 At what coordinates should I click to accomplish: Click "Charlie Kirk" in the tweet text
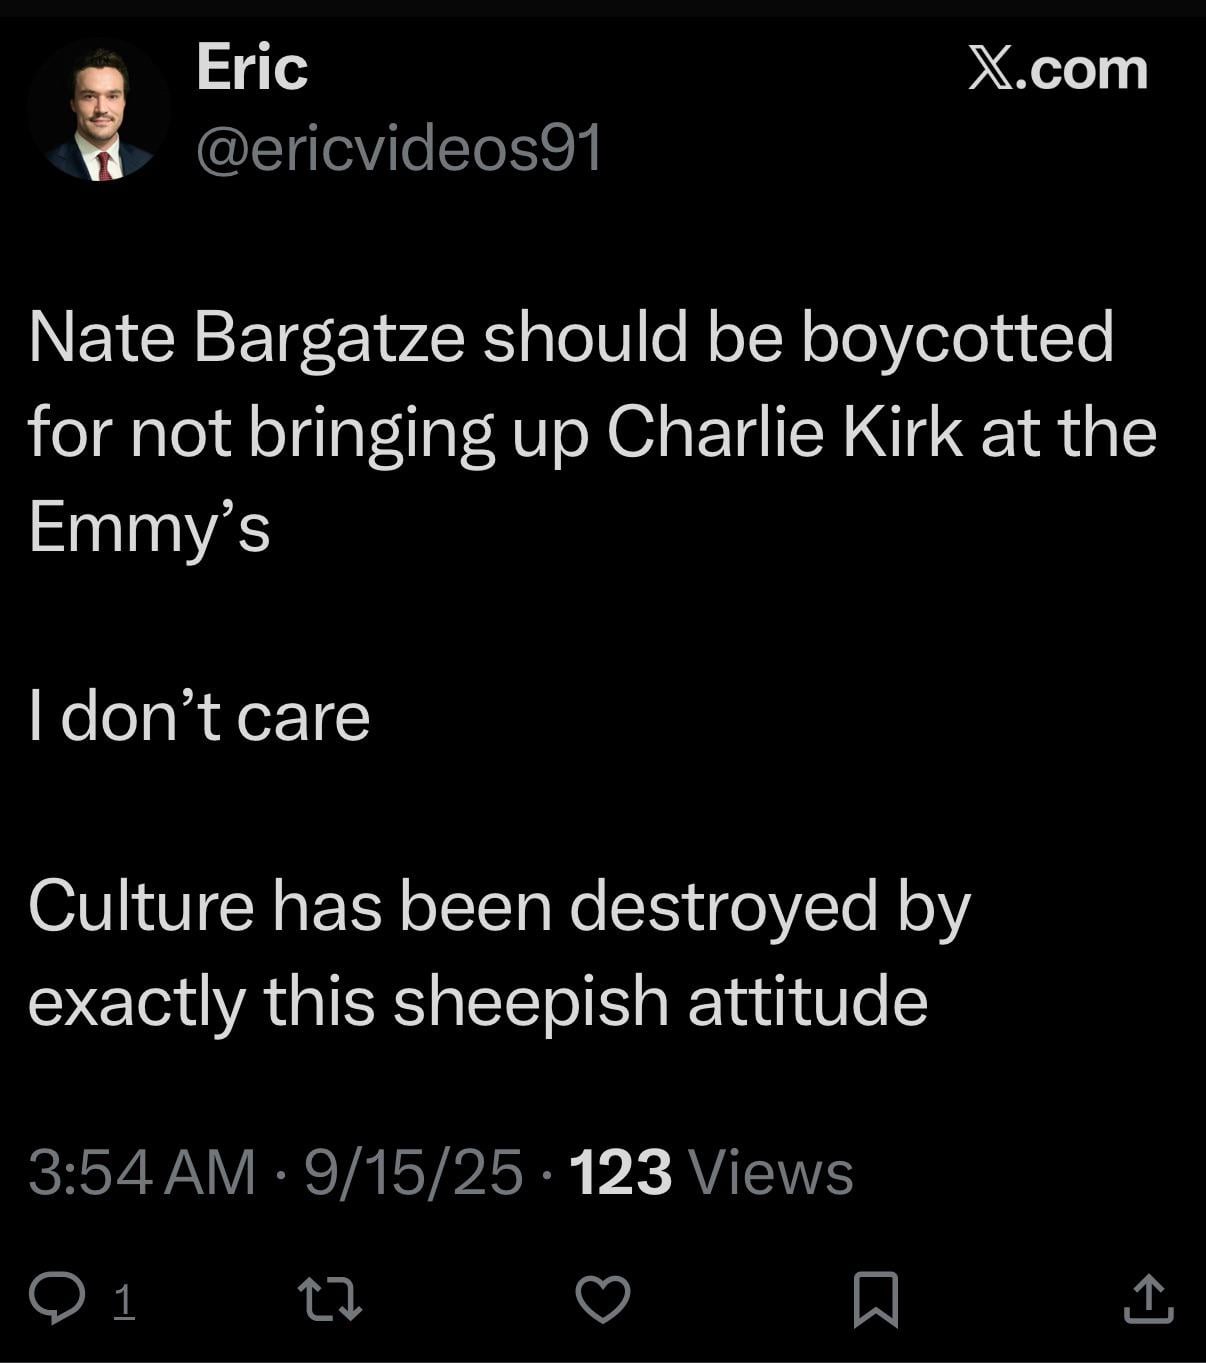[x=784, y=432]
